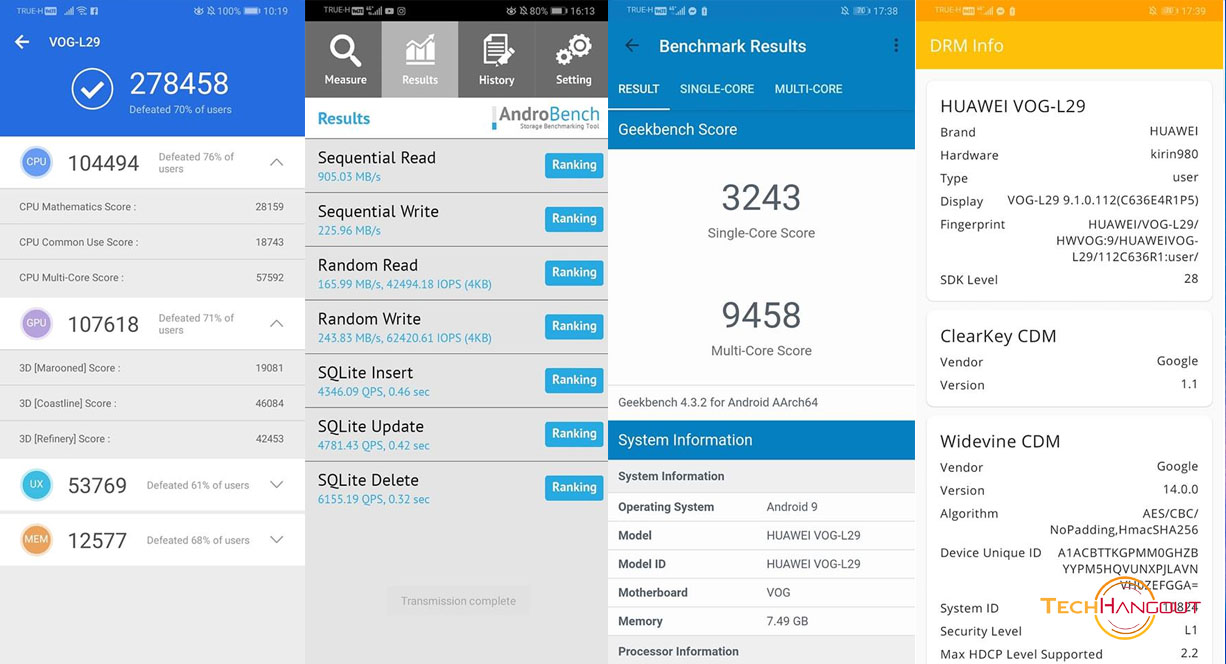
Task: Tap the SQLite Insert result label
Action: [x=365, y=373]
